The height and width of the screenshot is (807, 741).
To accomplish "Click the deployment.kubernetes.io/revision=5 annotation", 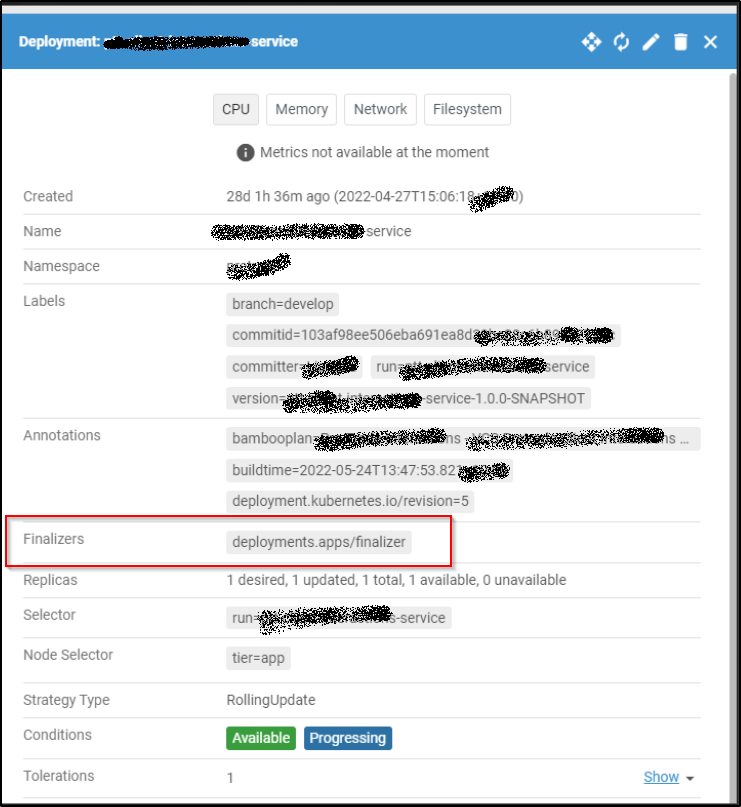I will (x=350, y=501).
